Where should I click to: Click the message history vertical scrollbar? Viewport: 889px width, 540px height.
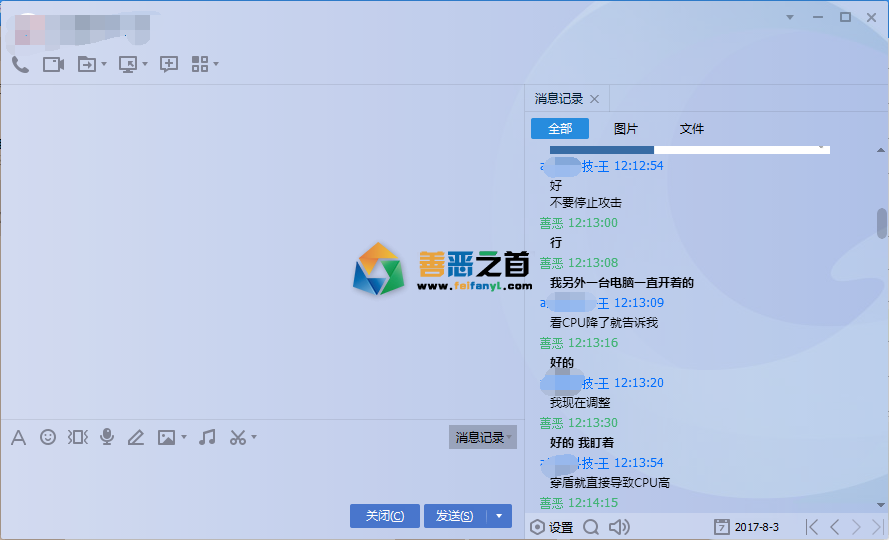click(x=881, y=223)
